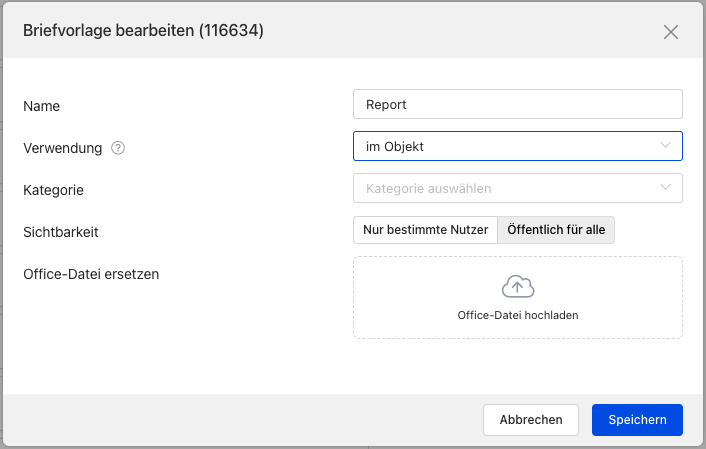Screen dimensions: 706x449
Task: Click the Name field label
Action: (x=41, y=106)
